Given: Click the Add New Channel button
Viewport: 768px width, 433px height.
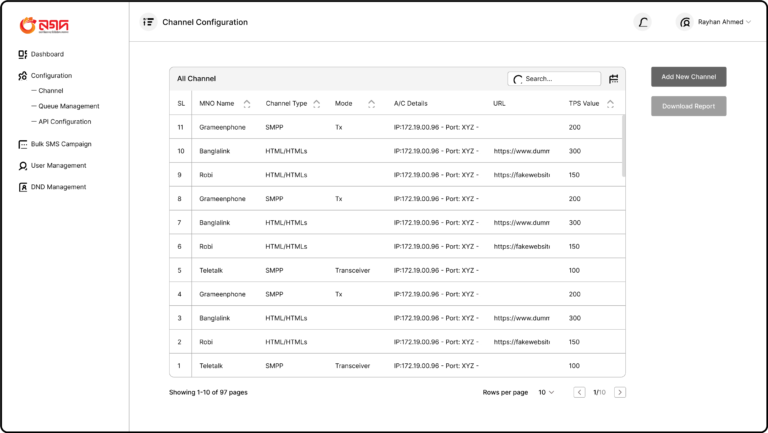Looking at the screenshot, I should pyautogui.click(x=689, y=77).
